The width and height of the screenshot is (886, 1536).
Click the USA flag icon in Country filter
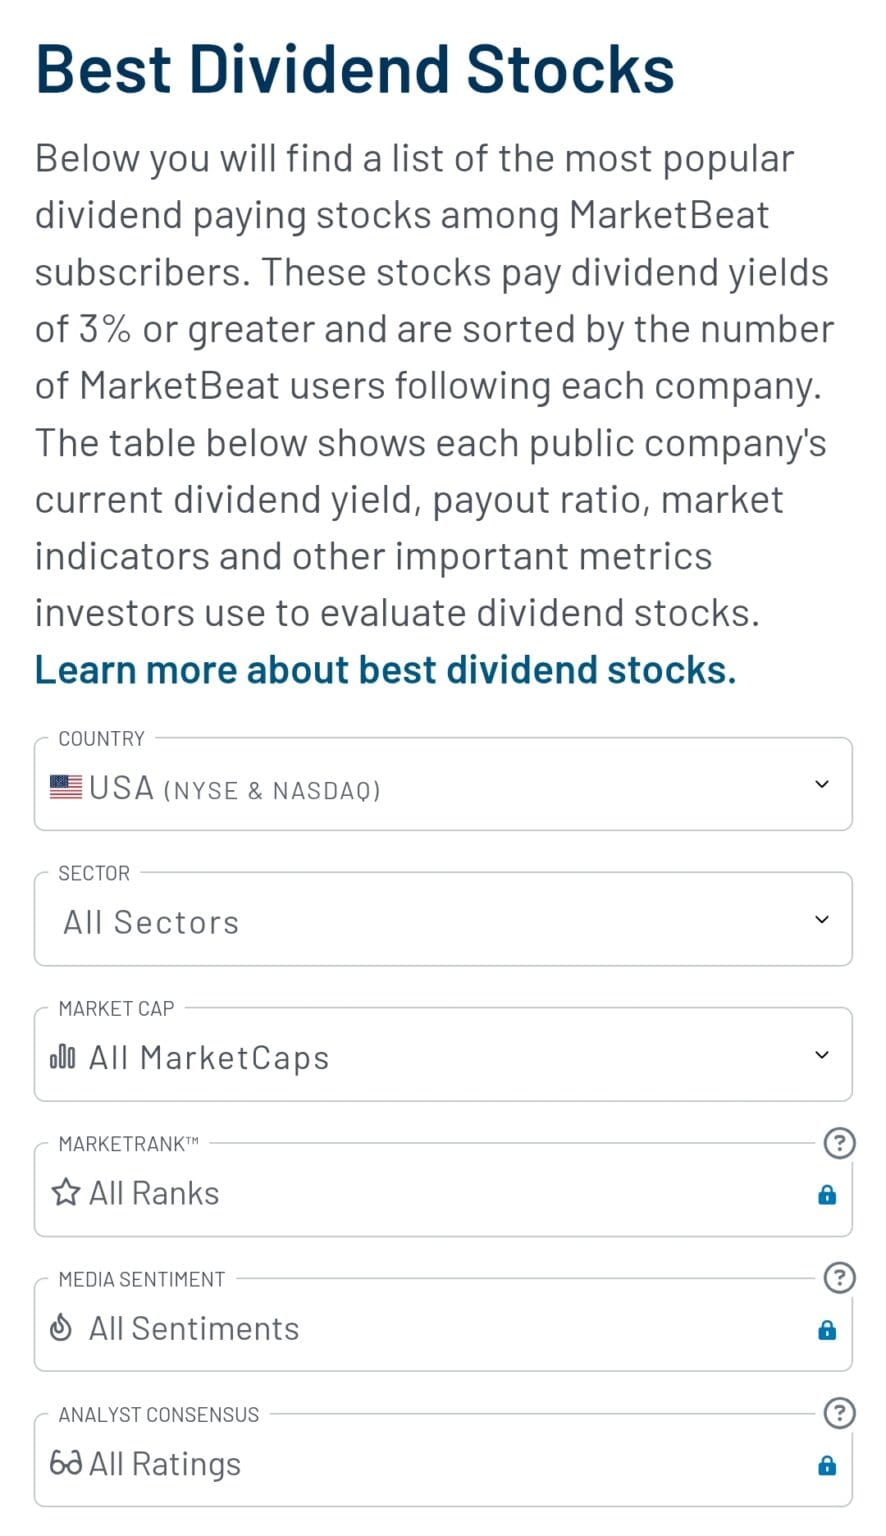[x=64, y=787]
